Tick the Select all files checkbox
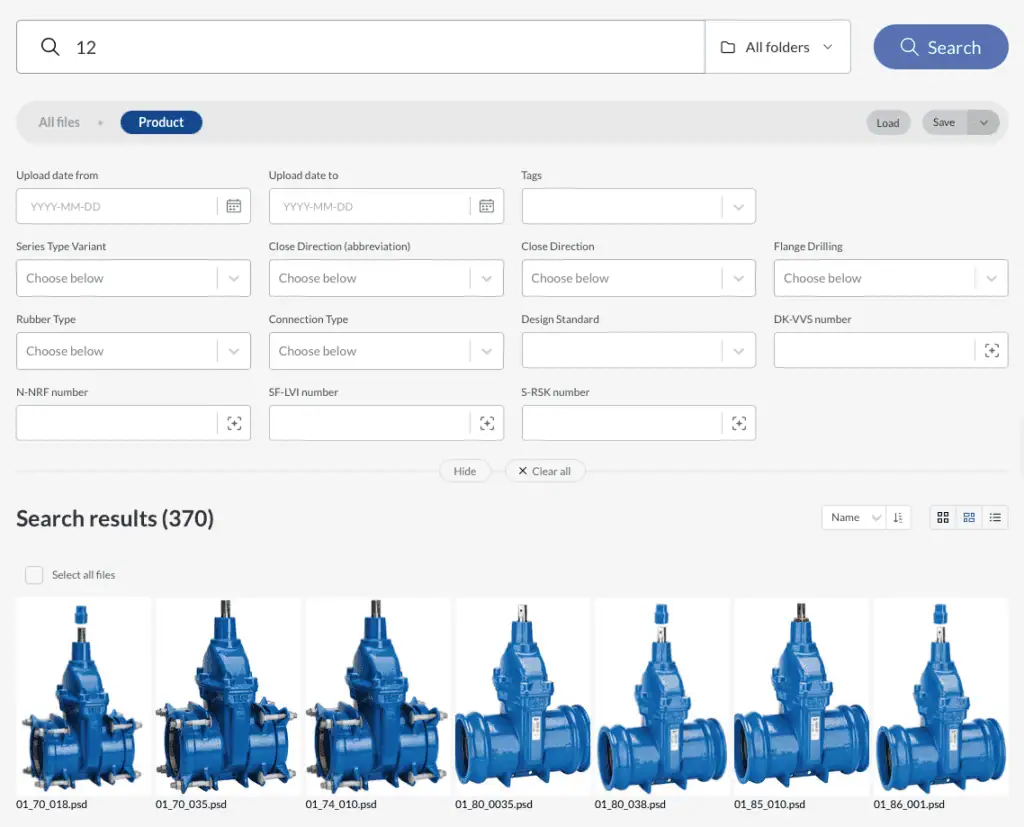This screenshot has height=827, width=1024. [x=34, y=575]
